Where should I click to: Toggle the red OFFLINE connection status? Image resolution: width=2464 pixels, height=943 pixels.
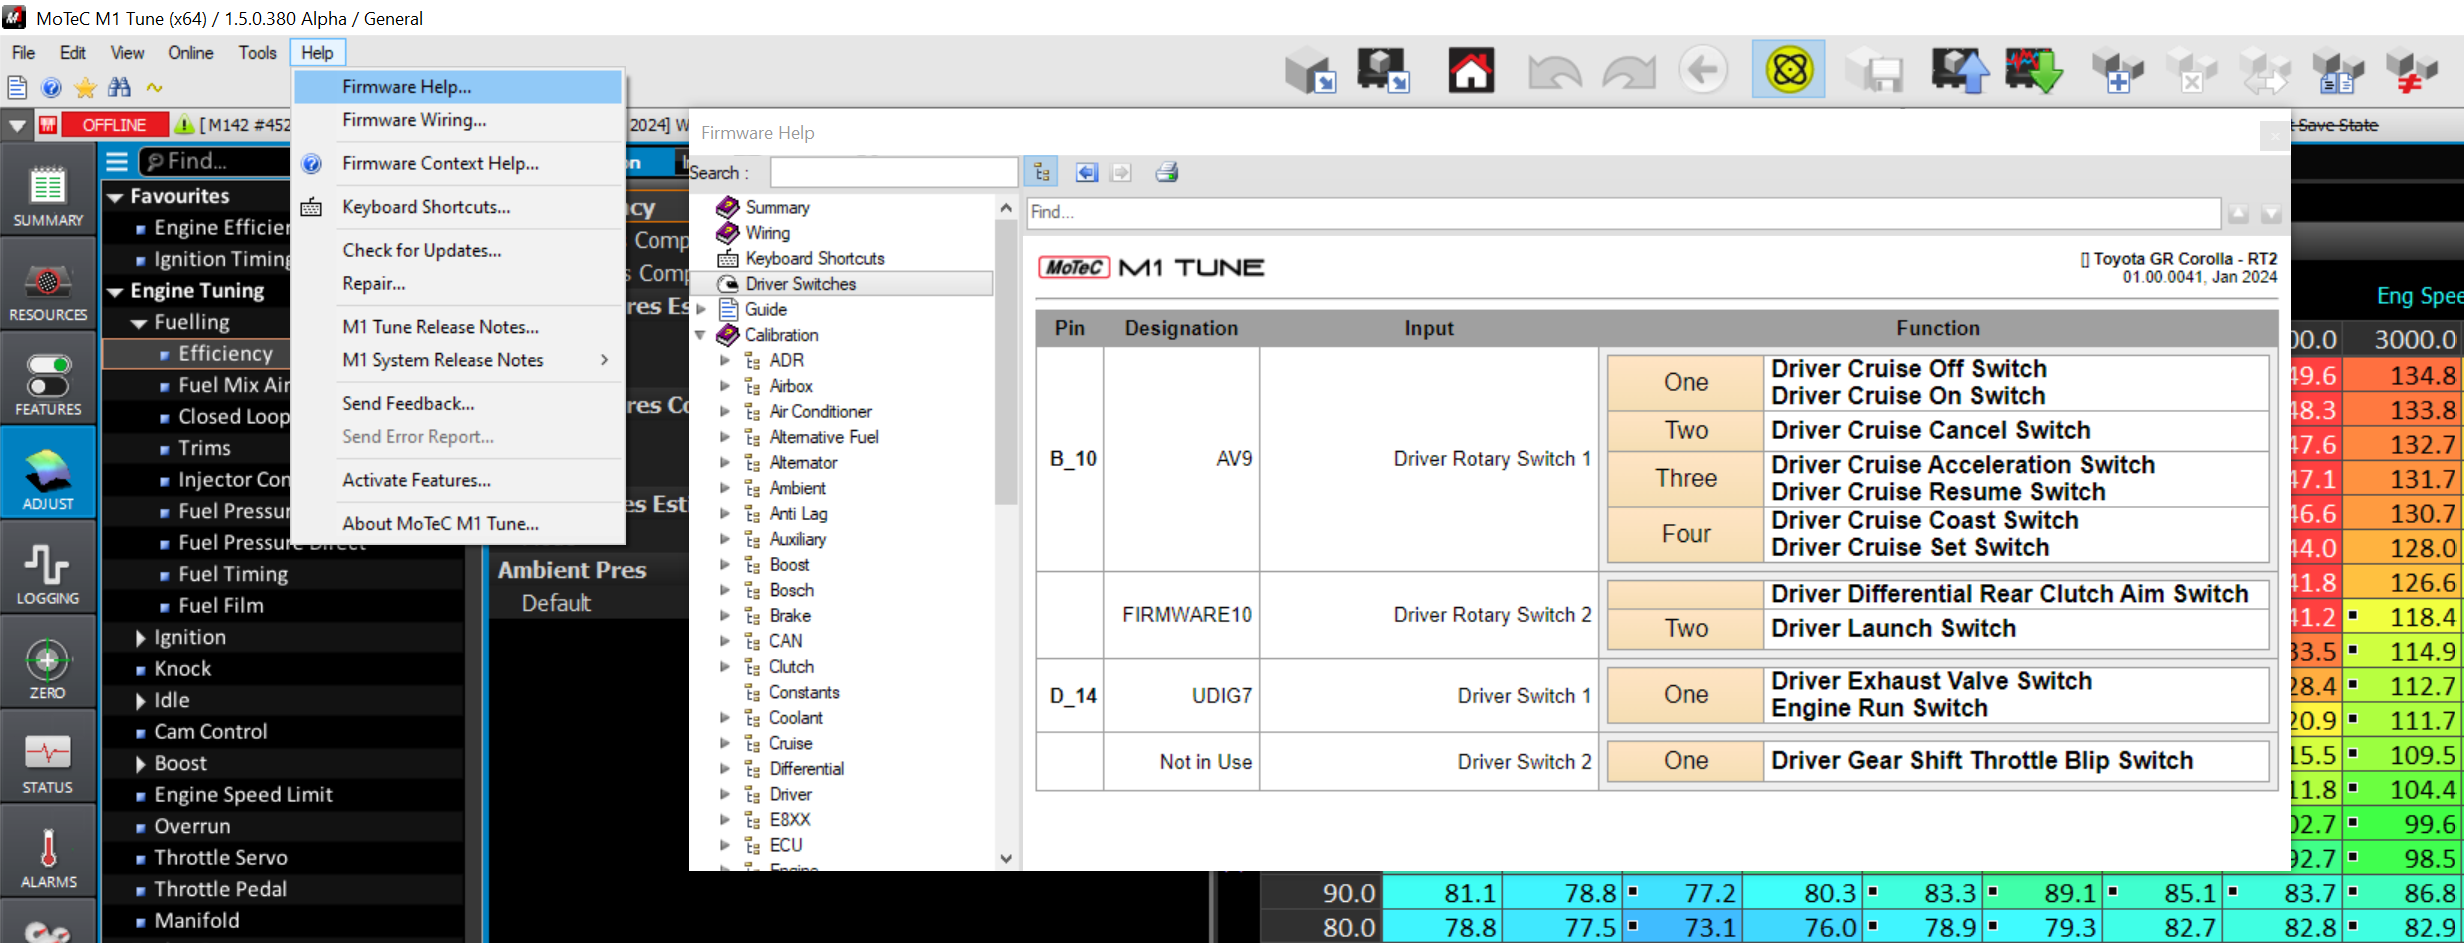coord(114,125)
